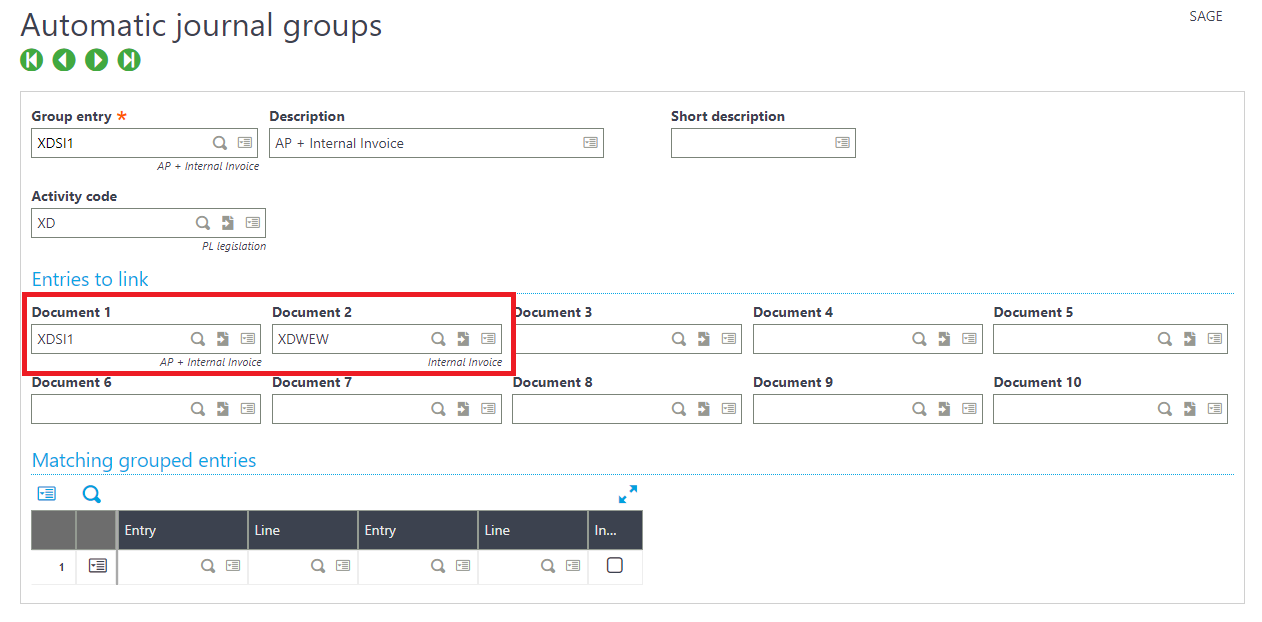This screenshot has width=1262, height=622.
Task: Toggle checkbox in grid row 1
Action: pyautogui.click(x=615, y=566)
